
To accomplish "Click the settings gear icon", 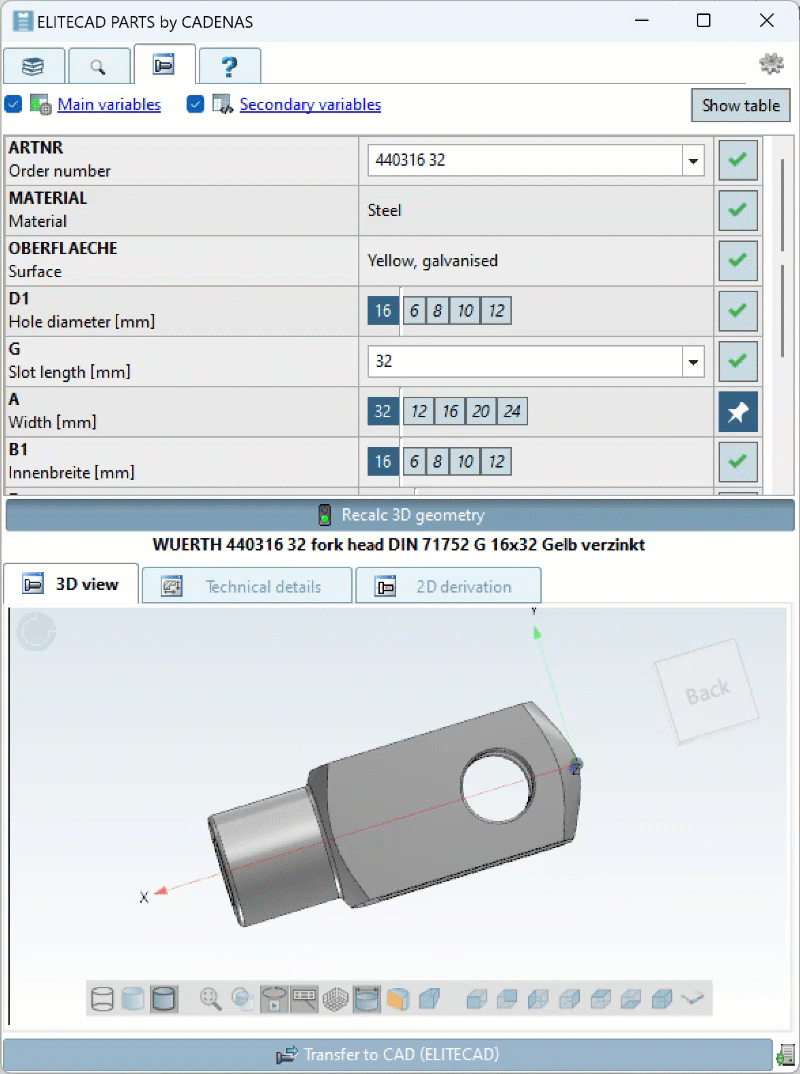I will coord(771,63).
